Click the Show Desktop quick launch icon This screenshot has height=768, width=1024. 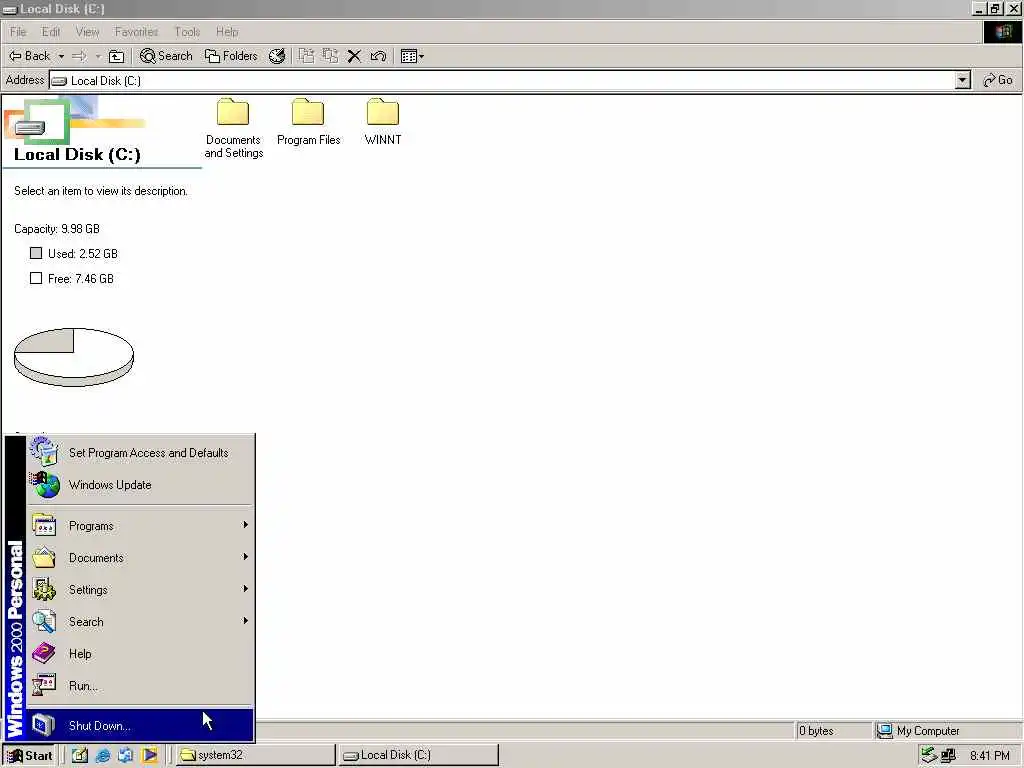80,755
